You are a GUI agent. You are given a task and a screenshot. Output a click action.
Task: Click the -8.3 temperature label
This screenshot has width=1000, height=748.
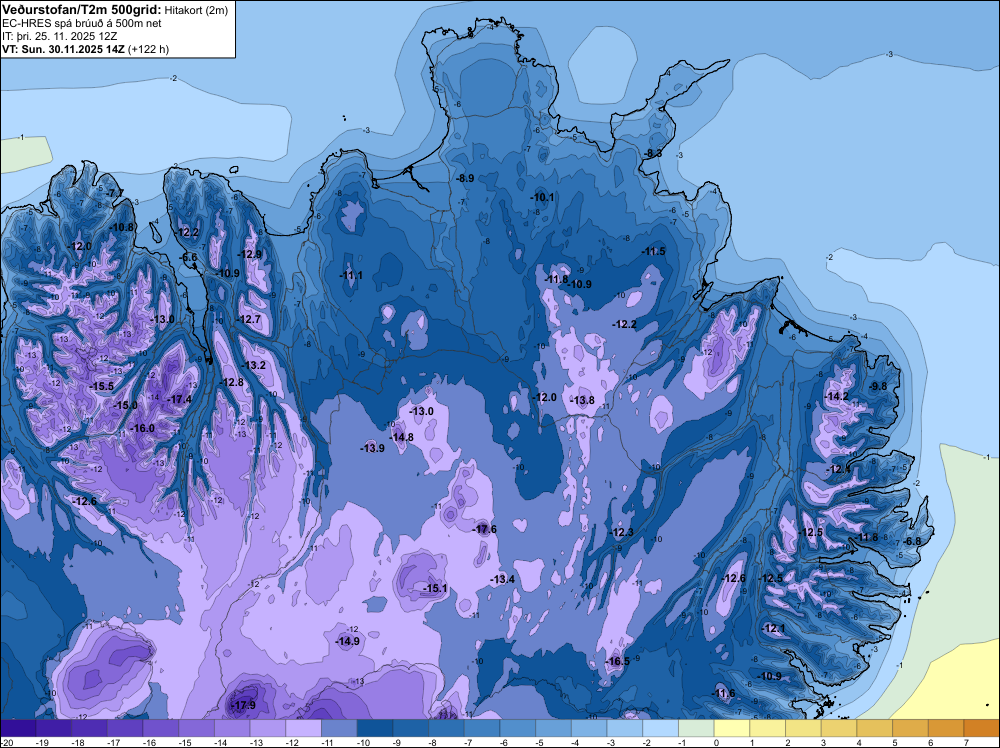(x=653, y=154)
